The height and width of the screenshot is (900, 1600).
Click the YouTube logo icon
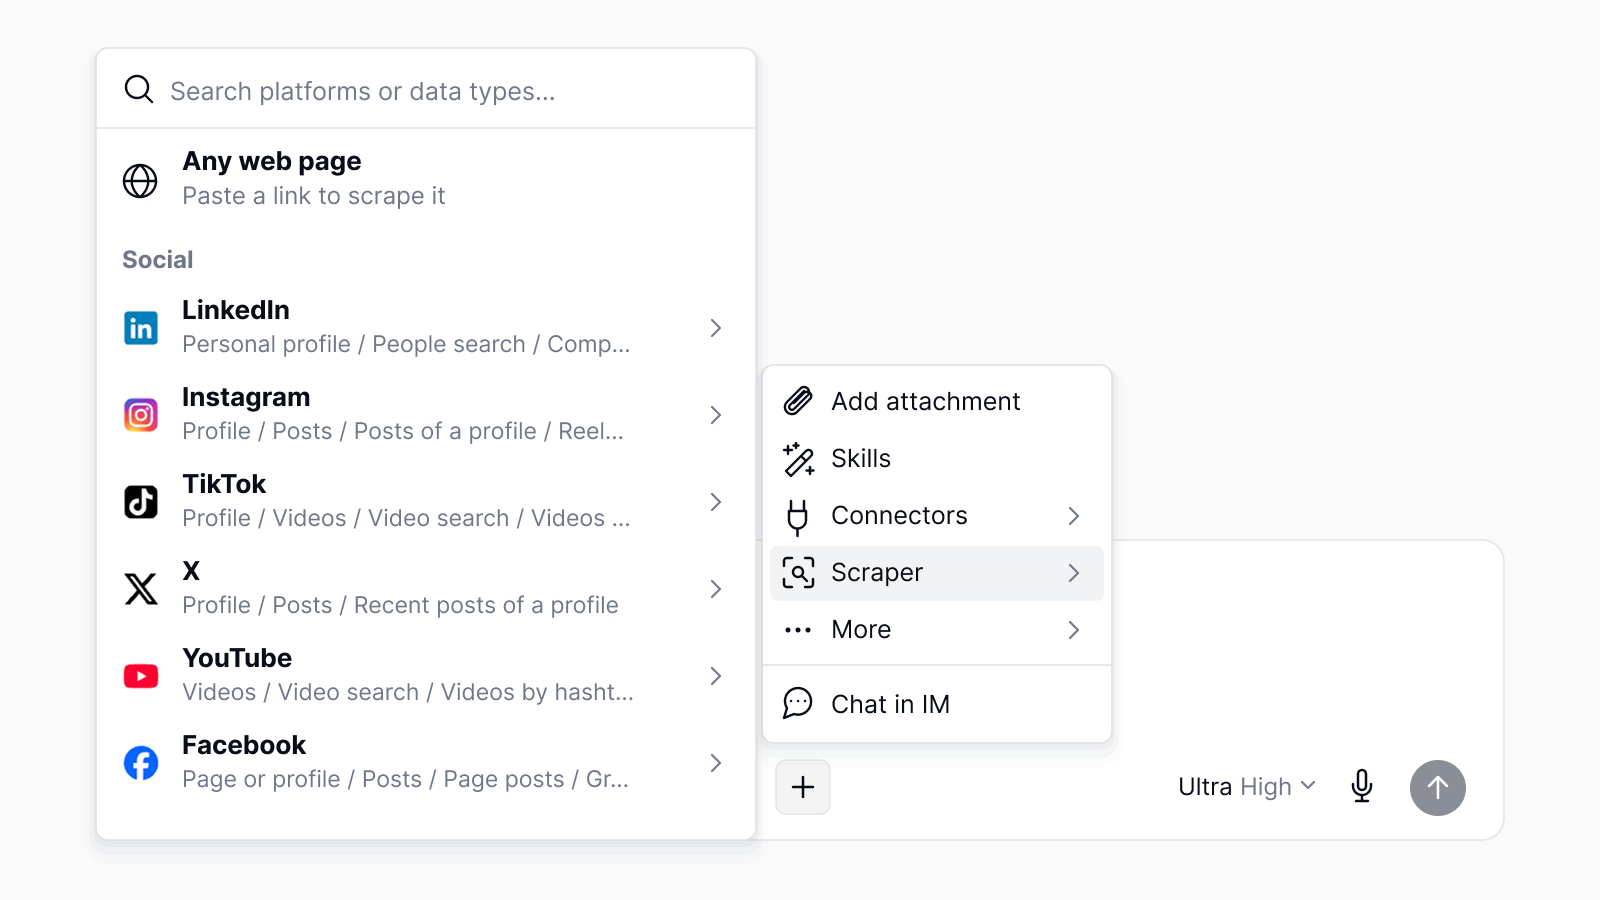pos(141,676)
